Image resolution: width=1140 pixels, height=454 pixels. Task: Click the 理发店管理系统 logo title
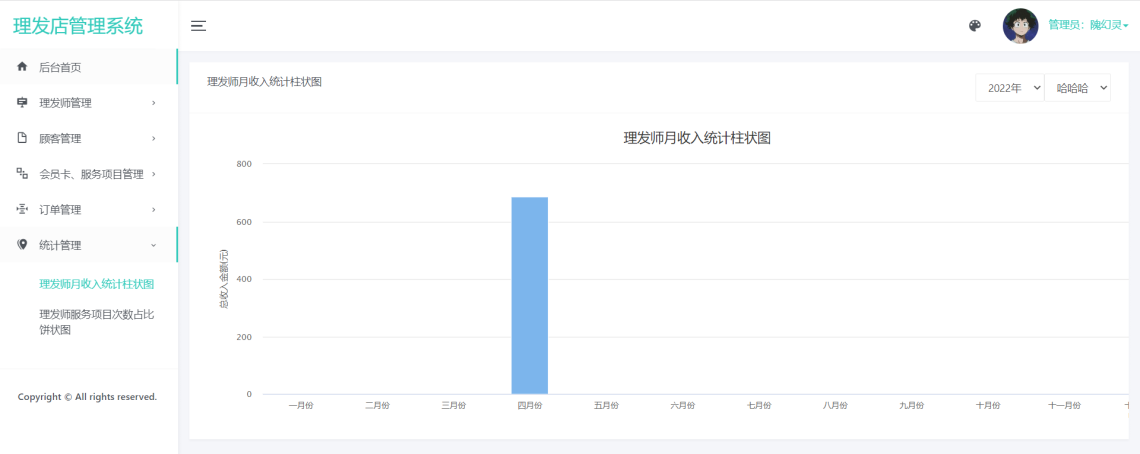click(78, 26)
